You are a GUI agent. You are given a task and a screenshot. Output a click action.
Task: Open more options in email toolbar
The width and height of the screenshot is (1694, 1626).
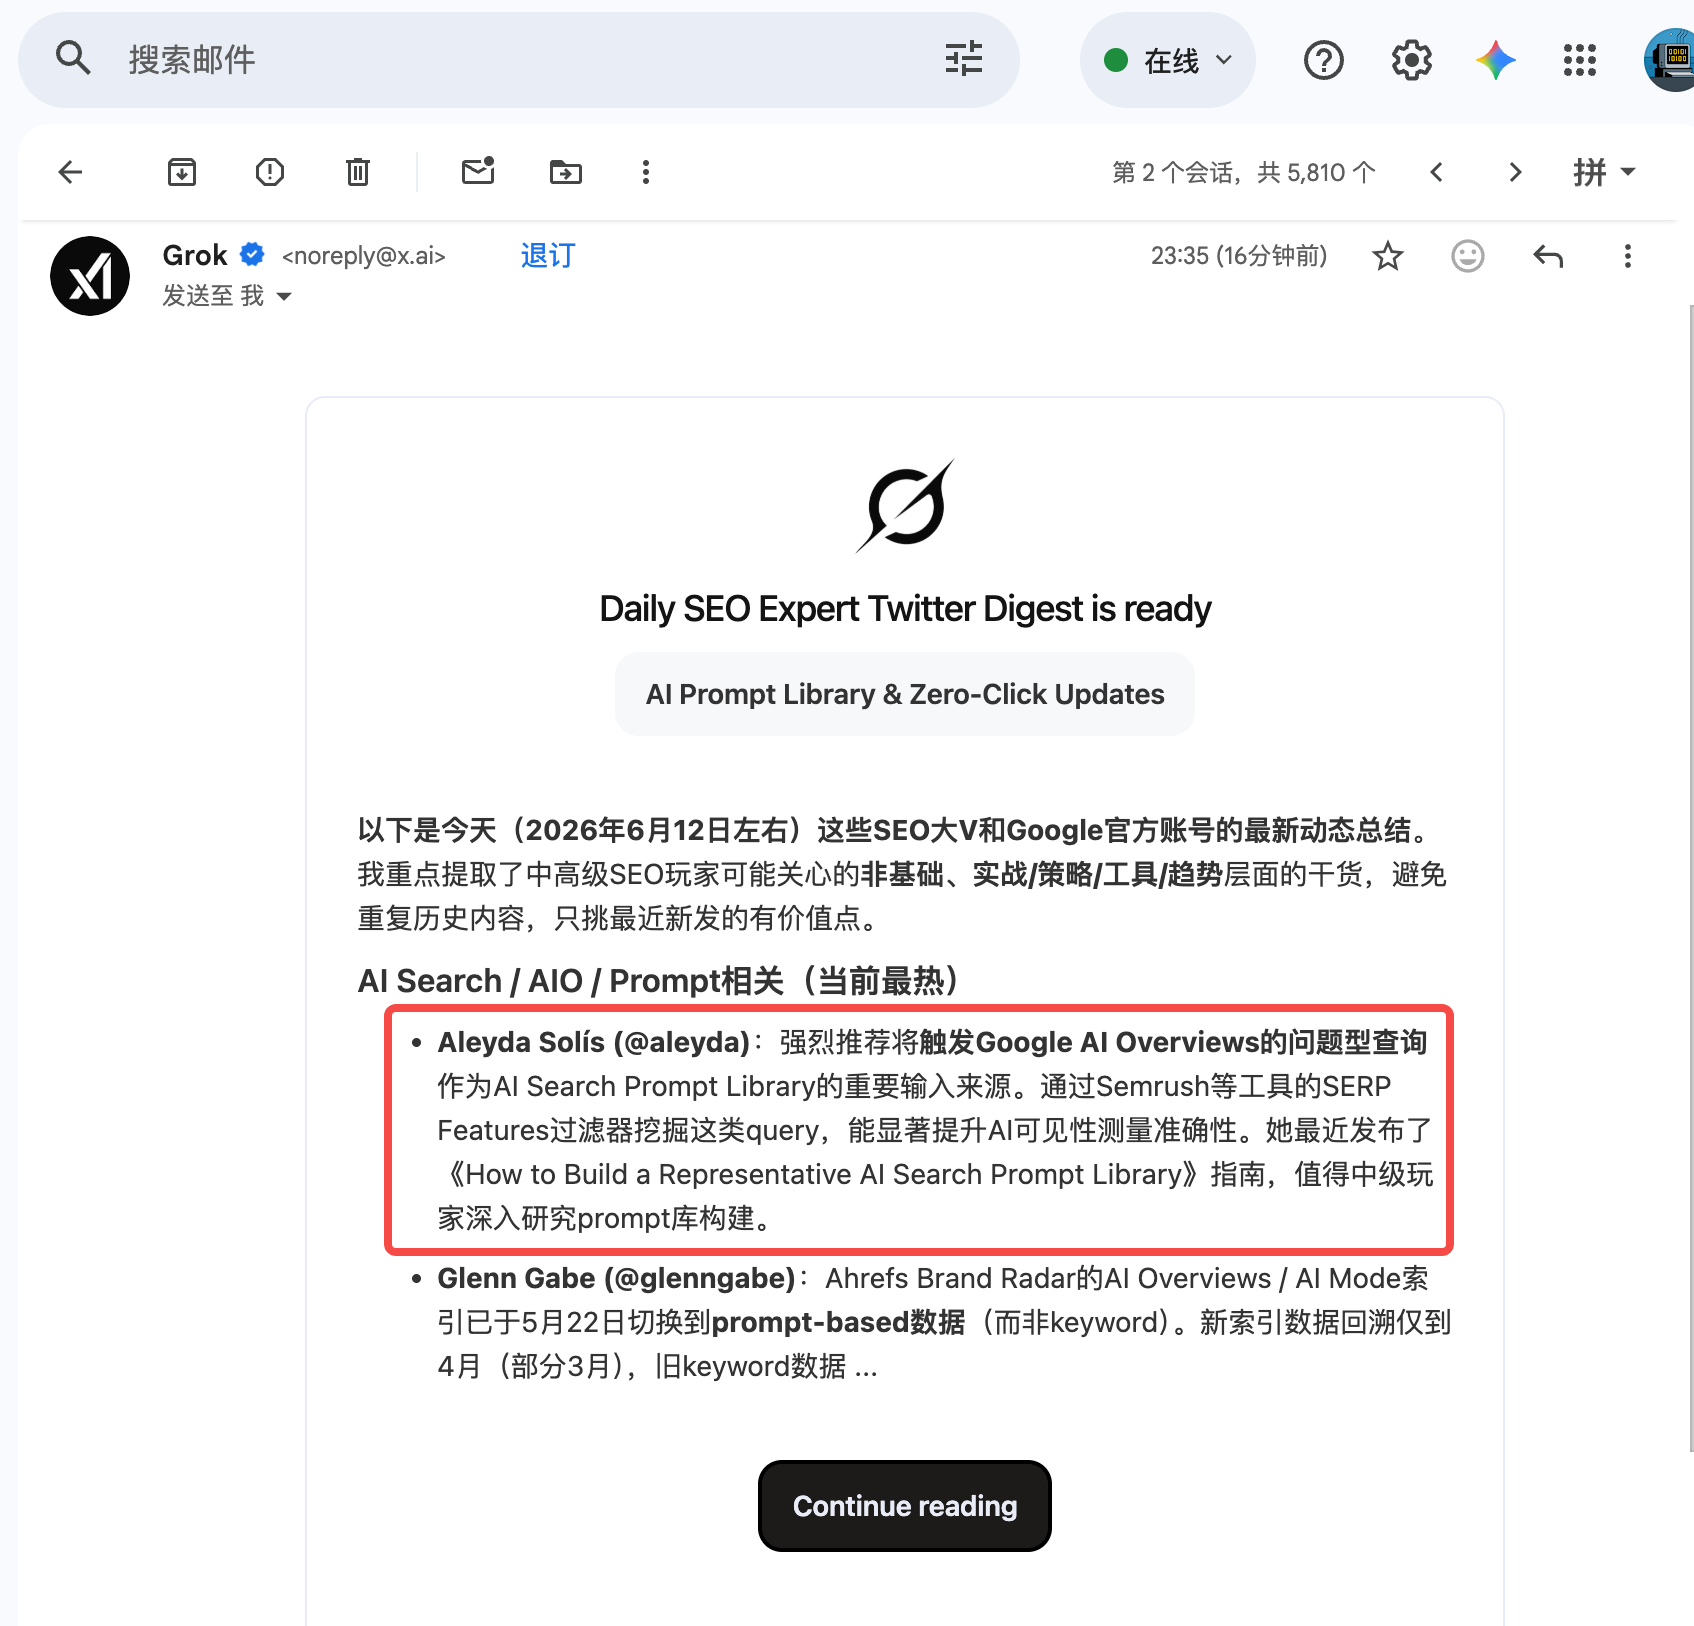pos(646,172)
